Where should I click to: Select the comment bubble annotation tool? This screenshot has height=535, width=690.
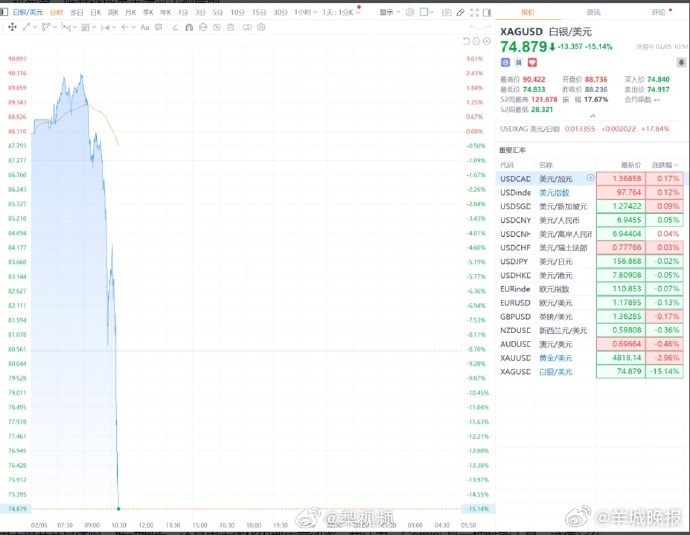pyautogui.click(x=158, y=27)
